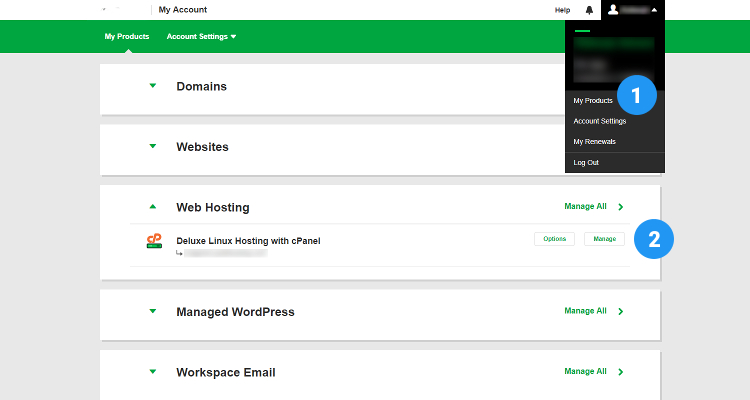Choose Log Out from the account menu
Screen dimensions: 750x400
586,162
